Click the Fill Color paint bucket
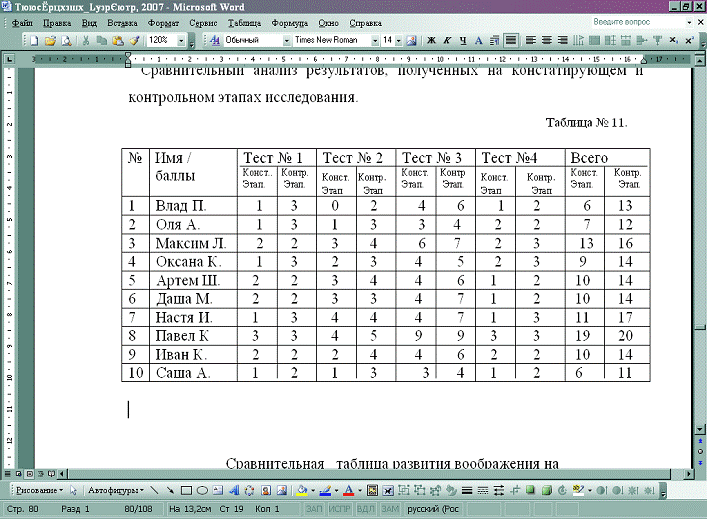707x519 pixels. [x=301, y=491]
